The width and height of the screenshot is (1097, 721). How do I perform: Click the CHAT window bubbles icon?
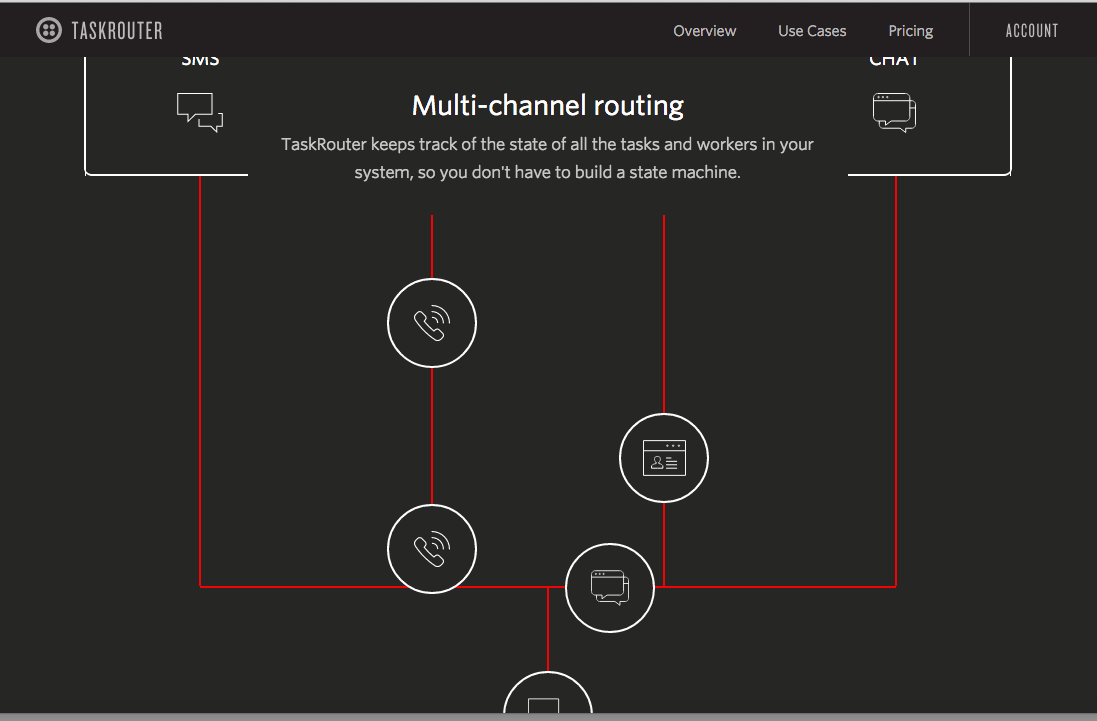click(894, 112)
